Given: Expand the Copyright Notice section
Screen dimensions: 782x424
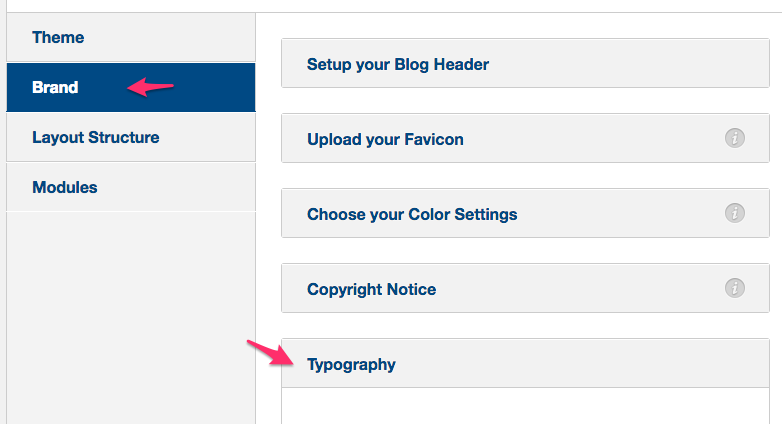Looking at the screenshot, I should pos(525,288).
